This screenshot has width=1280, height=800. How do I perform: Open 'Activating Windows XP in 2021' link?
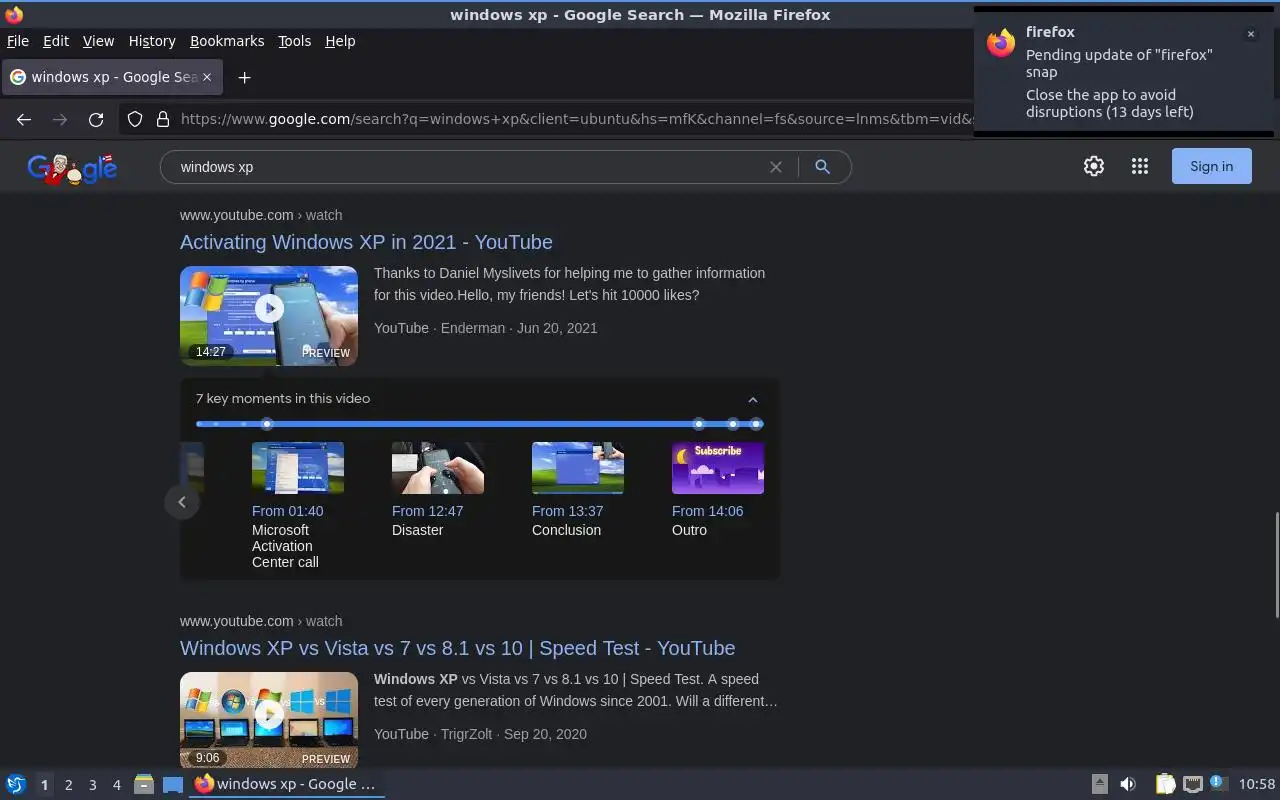366,242
